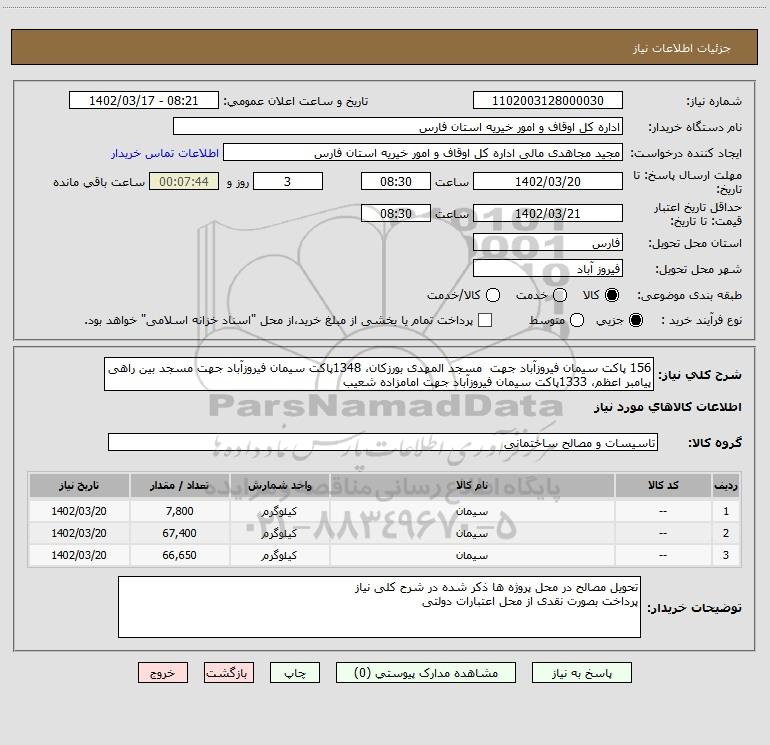Click the تعداد / مقدار column header

pyautogui.click(x=179, y=485)
